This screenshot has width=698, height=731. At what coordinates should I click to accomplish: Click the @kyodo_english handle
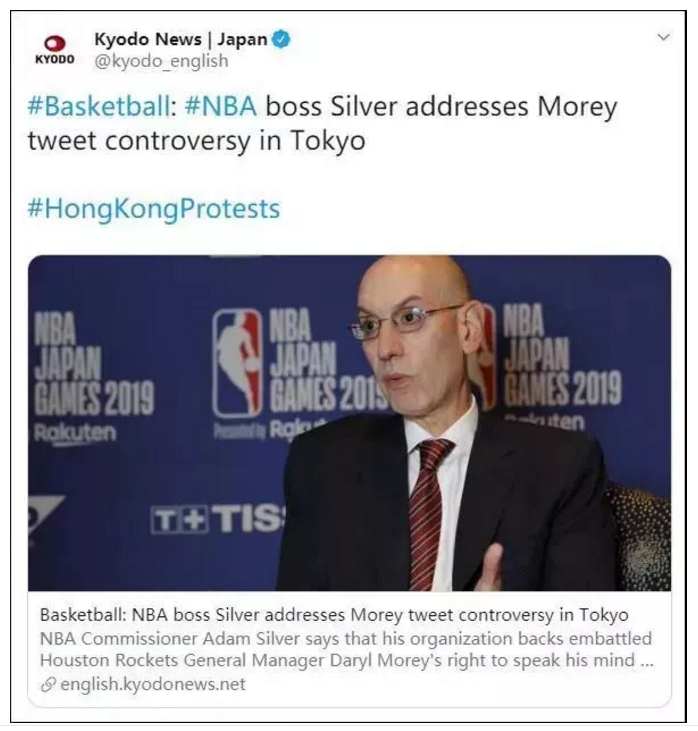[161, 61]
